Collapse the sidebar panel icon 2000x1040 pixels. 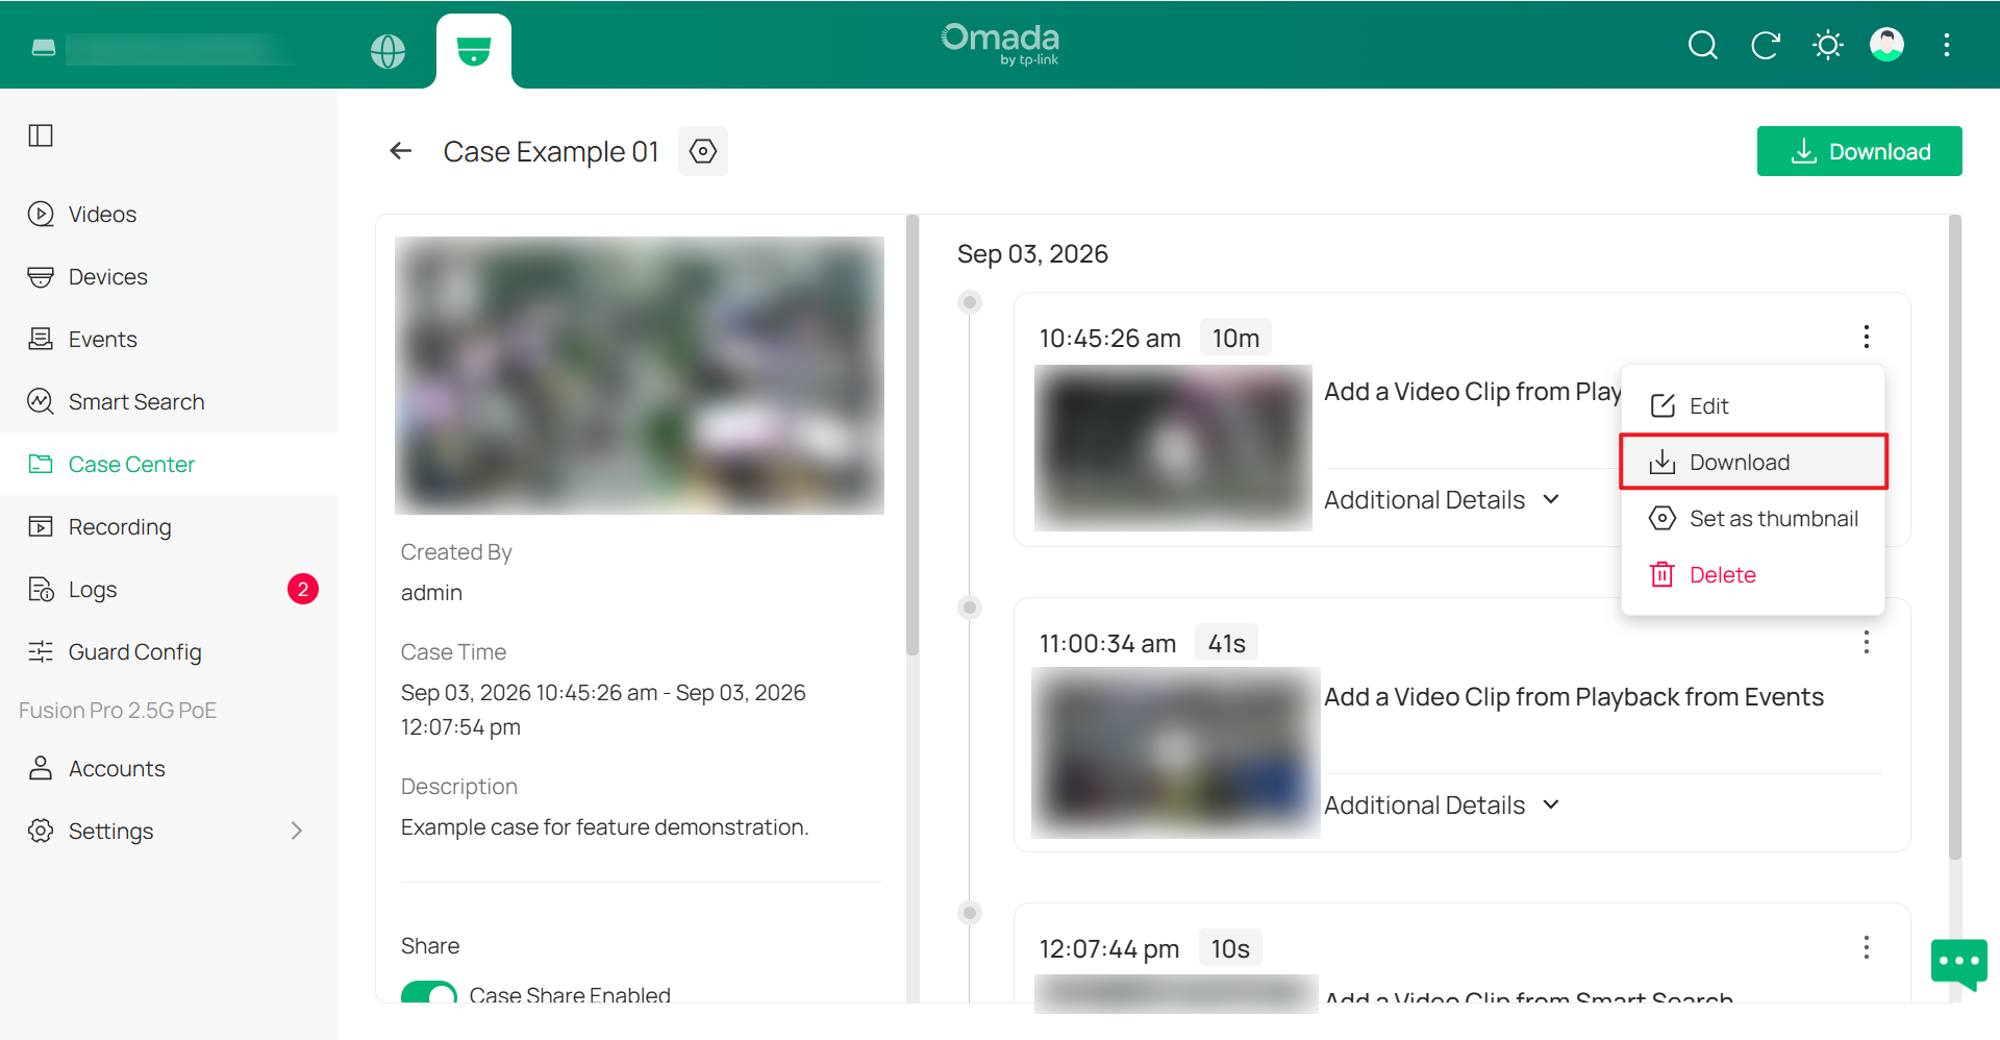41,135
